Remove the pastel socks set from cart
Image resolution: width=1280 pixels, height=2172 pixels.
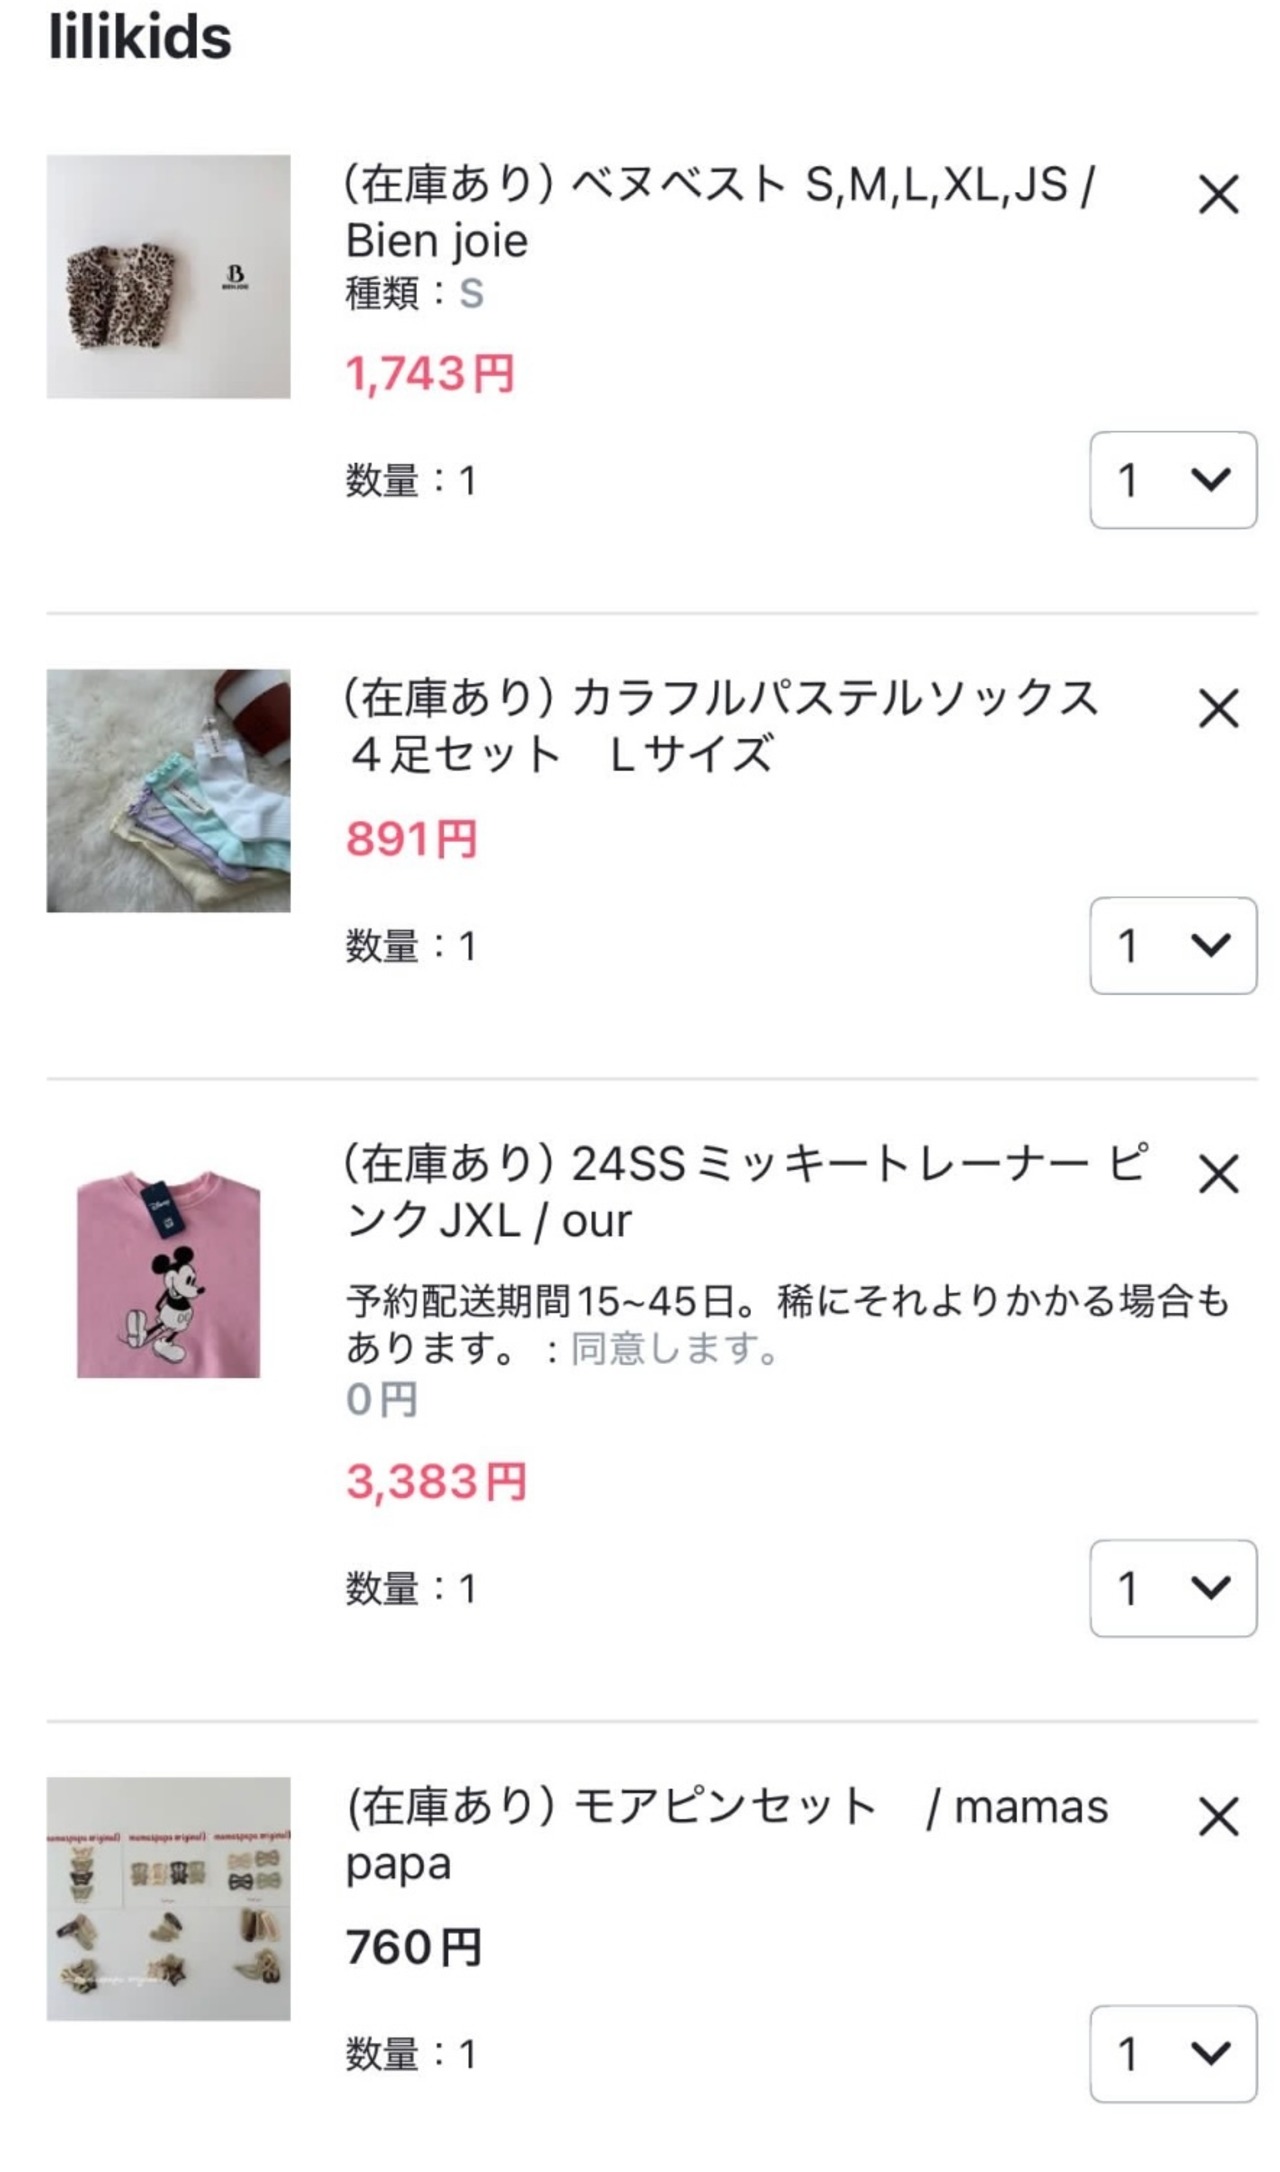[x=1218, y=709]
